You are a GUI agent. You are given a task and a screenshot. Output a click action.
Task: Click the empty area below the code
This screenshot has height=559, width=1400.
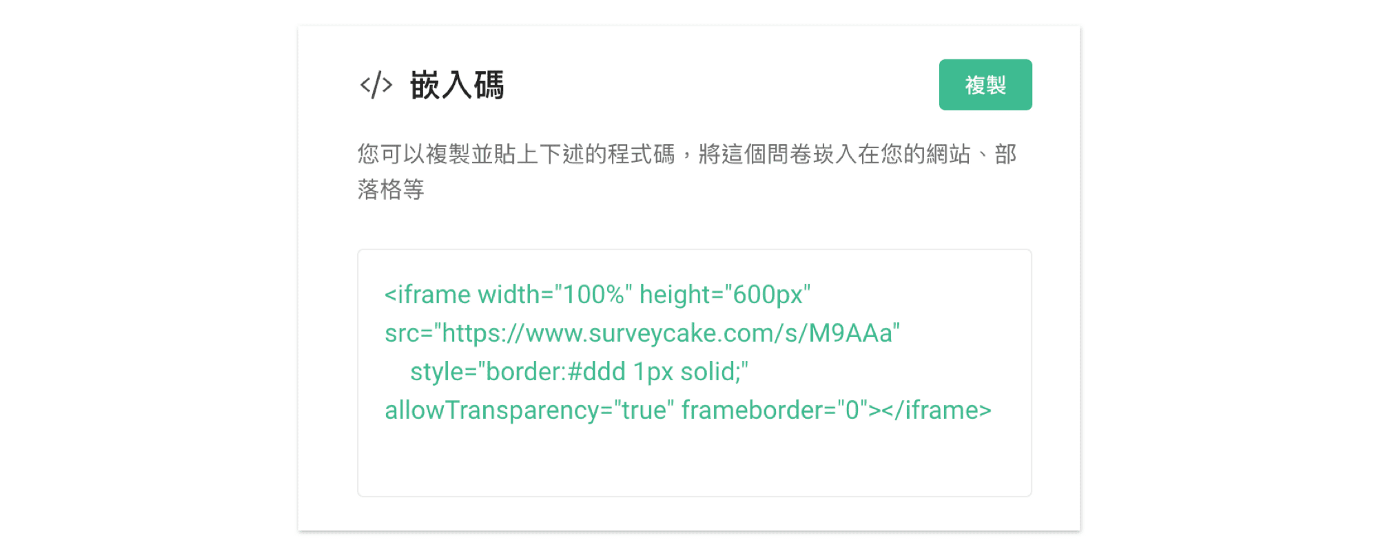[x=694, y=462]
